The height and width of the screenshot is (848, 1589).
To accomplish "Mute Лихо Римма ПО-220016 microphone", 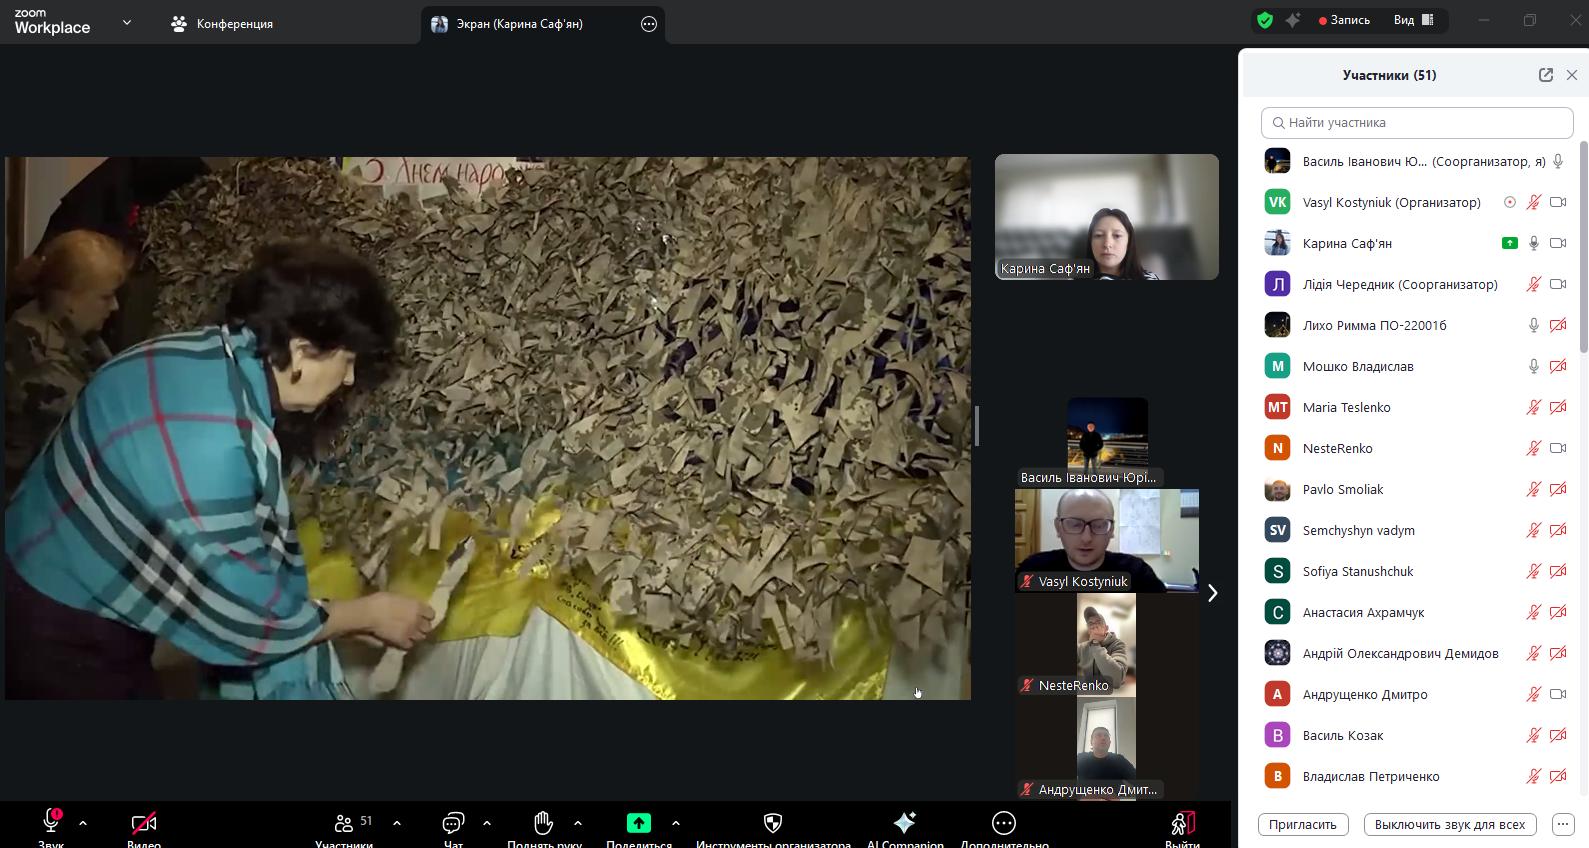I will (1533, 325).
